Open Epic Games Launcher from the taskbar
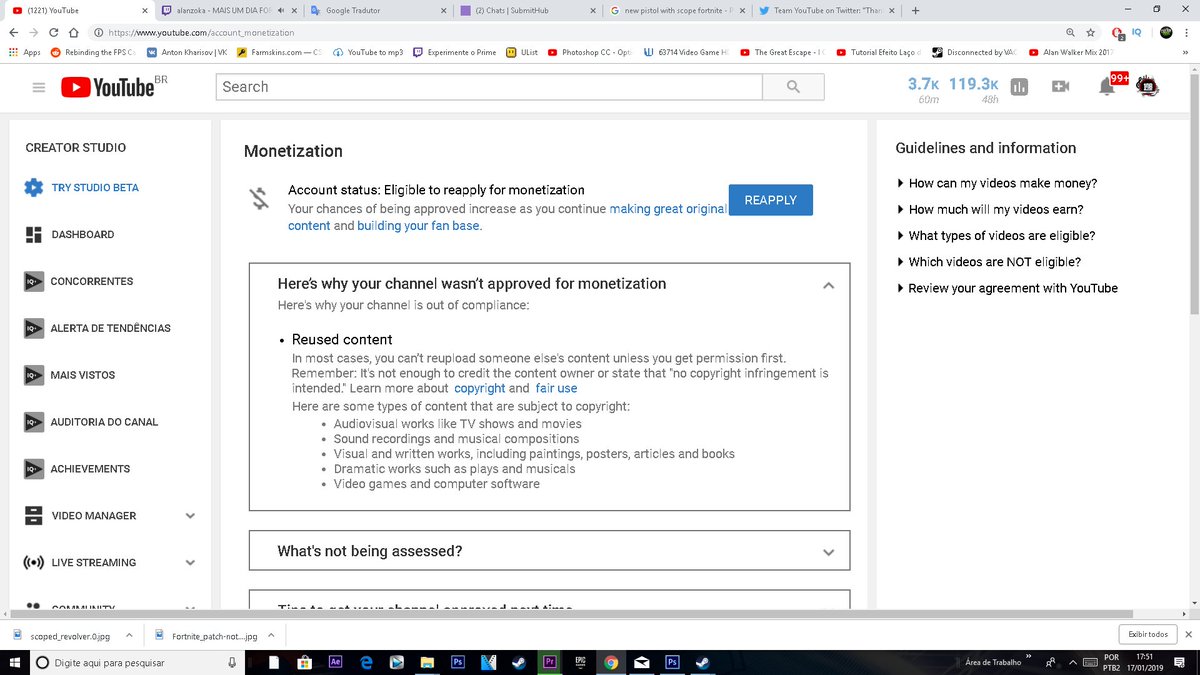Screen dimensions: 1200x675 tap(580, 662)
